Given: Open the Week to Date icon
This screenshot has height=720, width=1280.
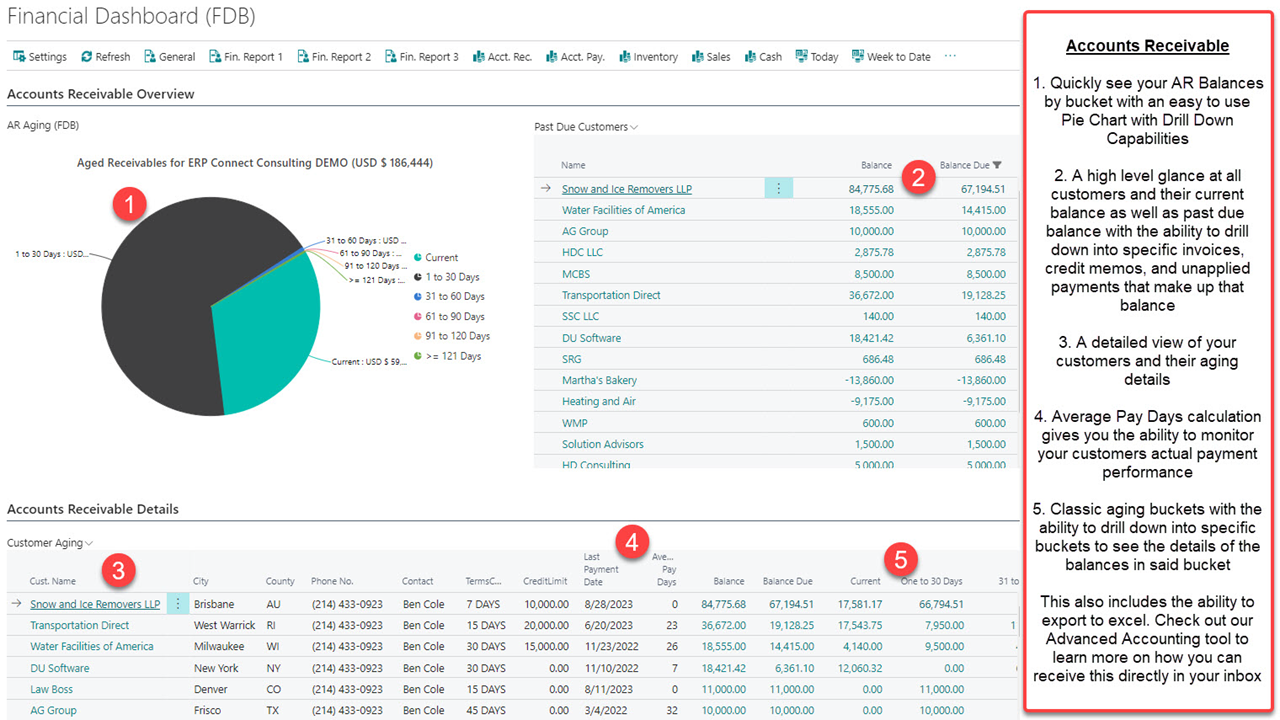Looking at the screenshot, I should tap(858, 57).
